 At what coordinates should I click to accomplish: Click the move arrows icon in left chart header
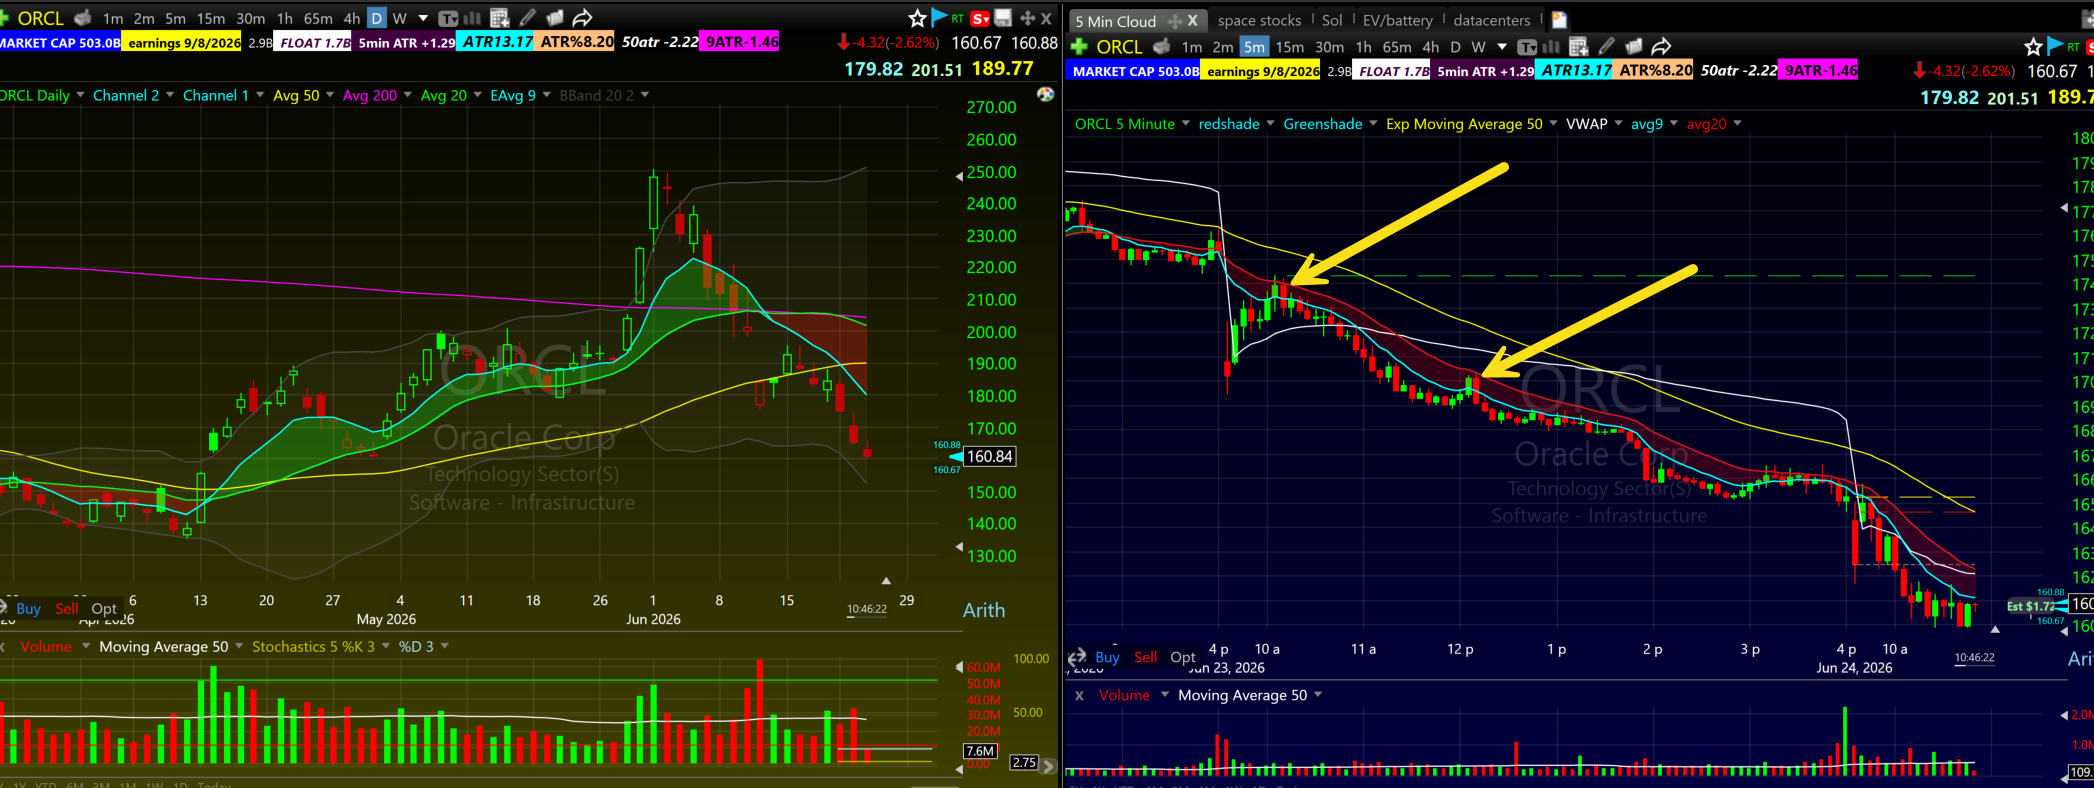tap(1027, 18)
